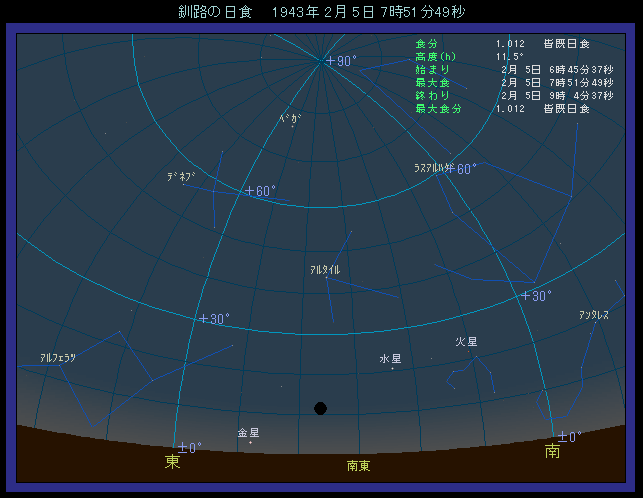Select the 火星 (Mars) marker
This screenshot has width=643, height=498.
point(466,342)
